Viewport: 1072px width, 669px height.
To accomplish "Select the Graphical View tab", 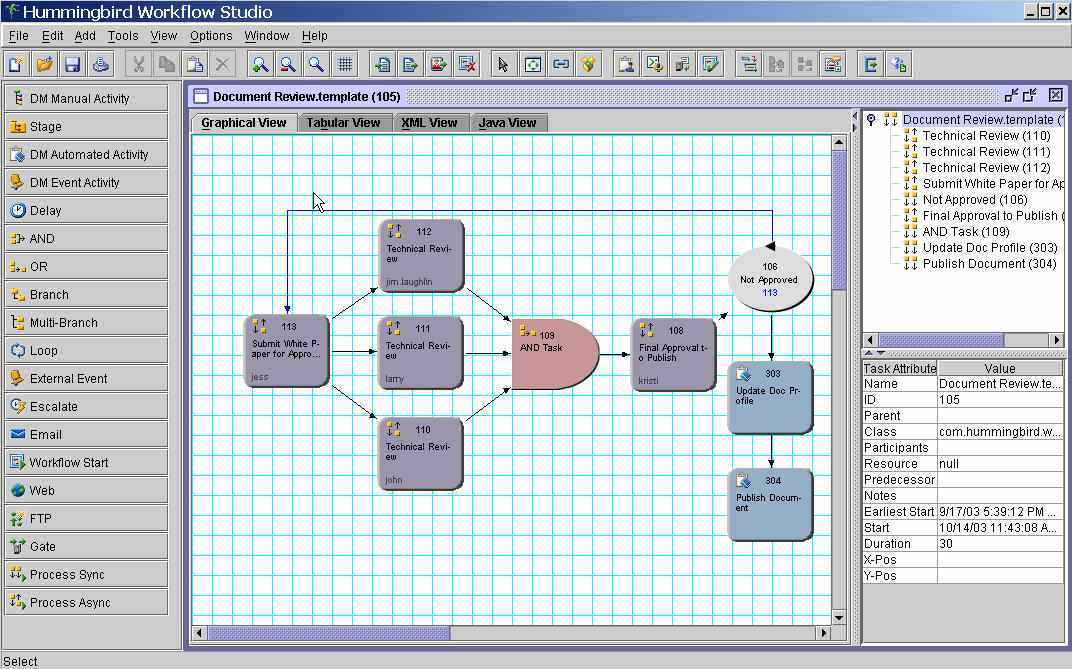I will [244, 123].
